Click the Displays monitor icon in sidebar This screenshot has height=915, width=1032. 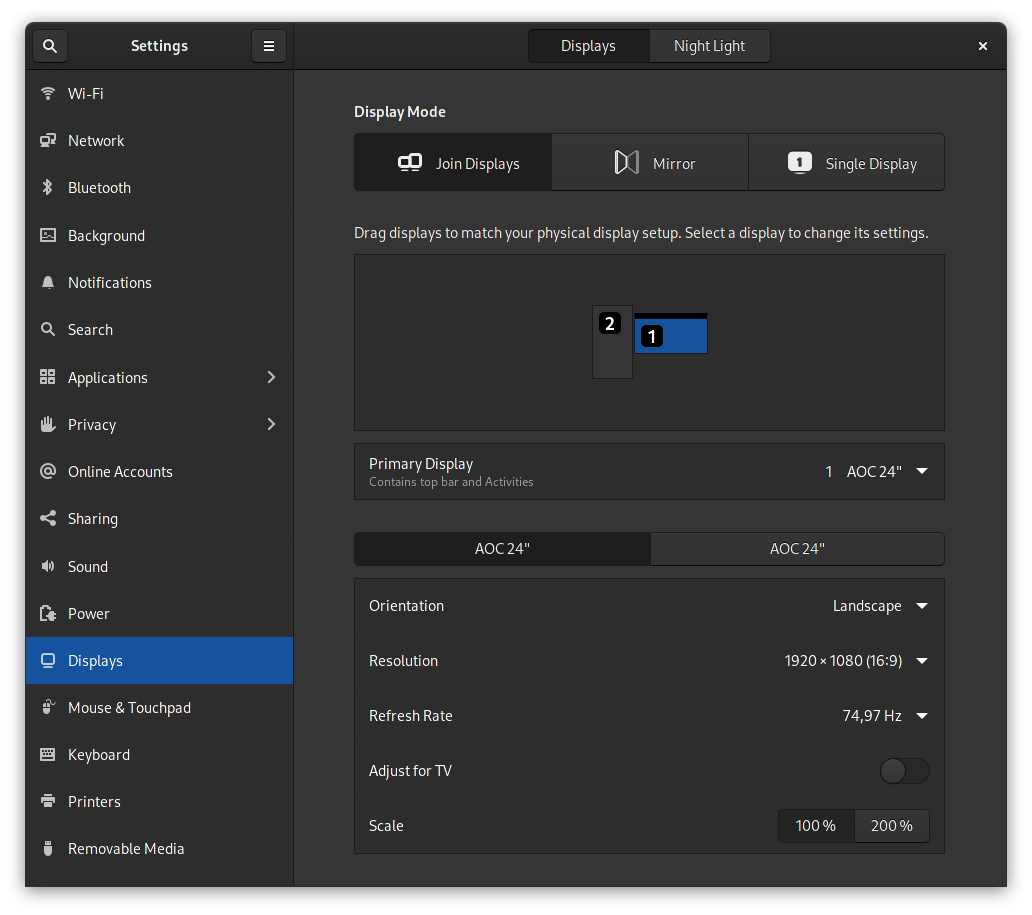[47, 660]
